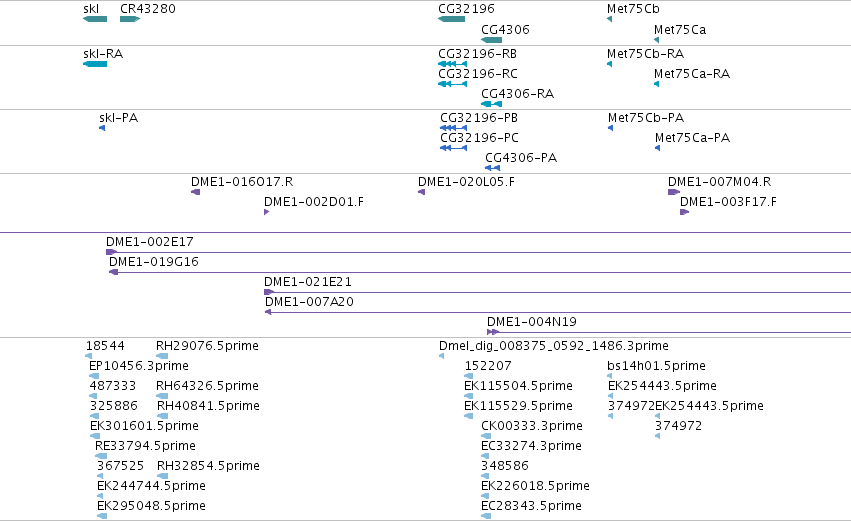Select the Met75Cb gene

click(x=609, y=19)
